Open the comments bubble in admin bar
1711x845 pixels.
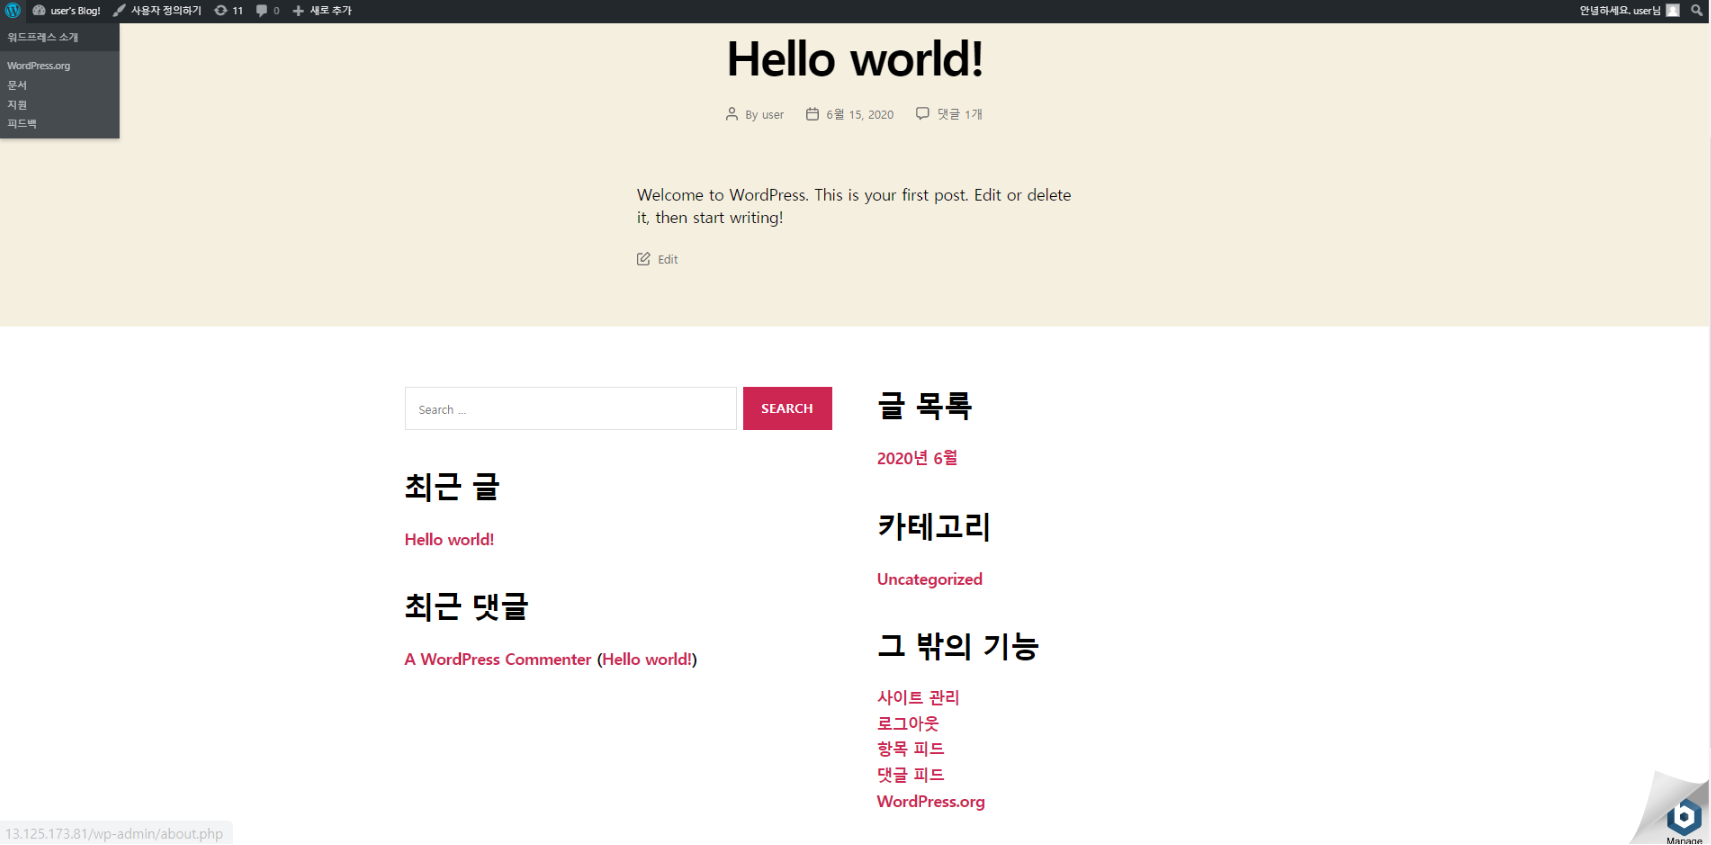pos(267,10)
